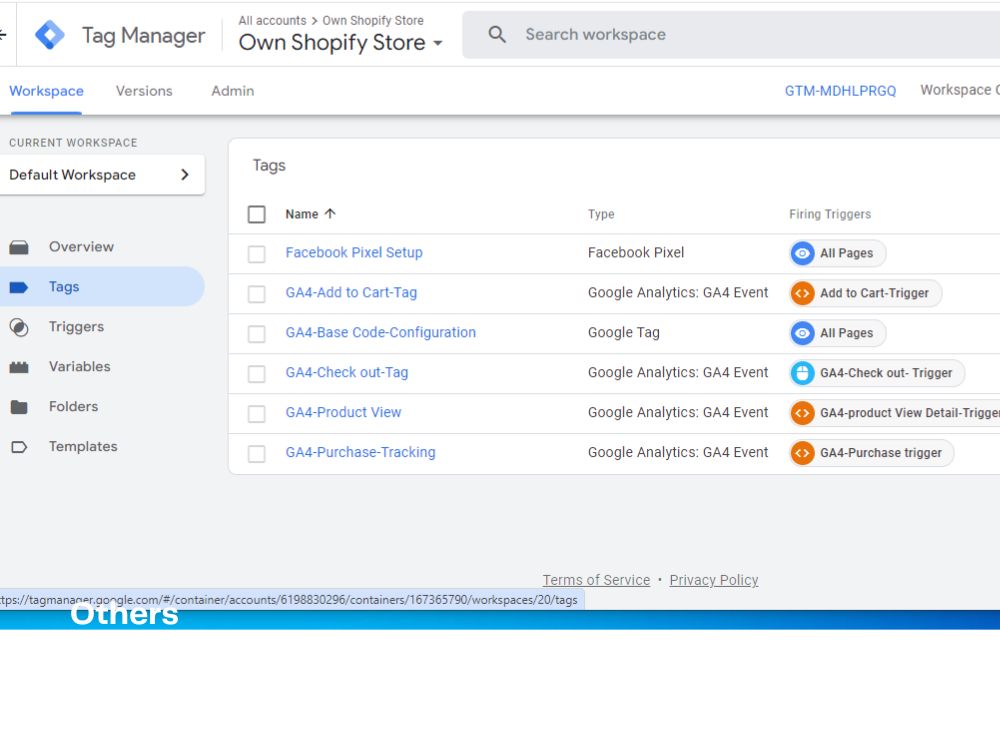The image size is (1000, 750).
Task: Click the custom event icon for Add to Cart-Trigger
Action: coord(802,293)
